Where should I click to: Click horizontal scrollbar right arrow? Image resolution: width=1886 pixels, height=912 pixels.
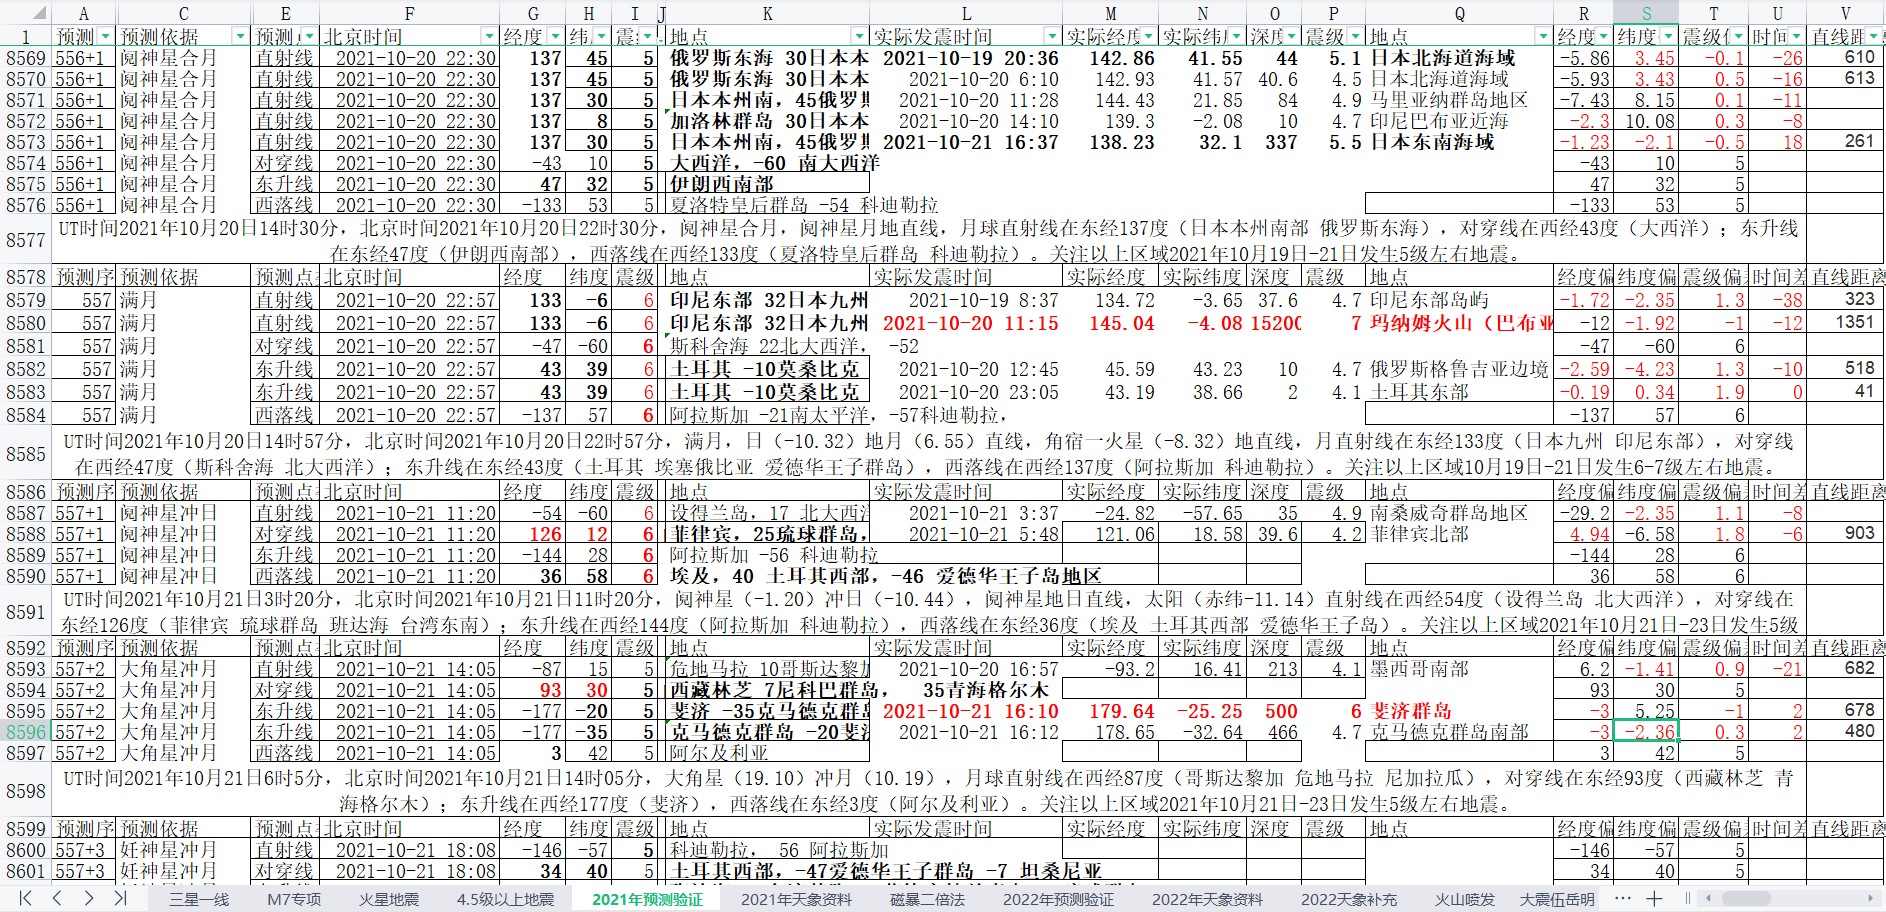point(1871,898)
